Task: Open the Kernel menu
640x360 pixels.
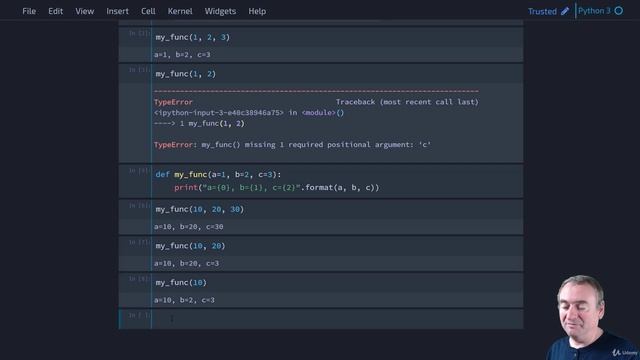Action: pos(180,11)
